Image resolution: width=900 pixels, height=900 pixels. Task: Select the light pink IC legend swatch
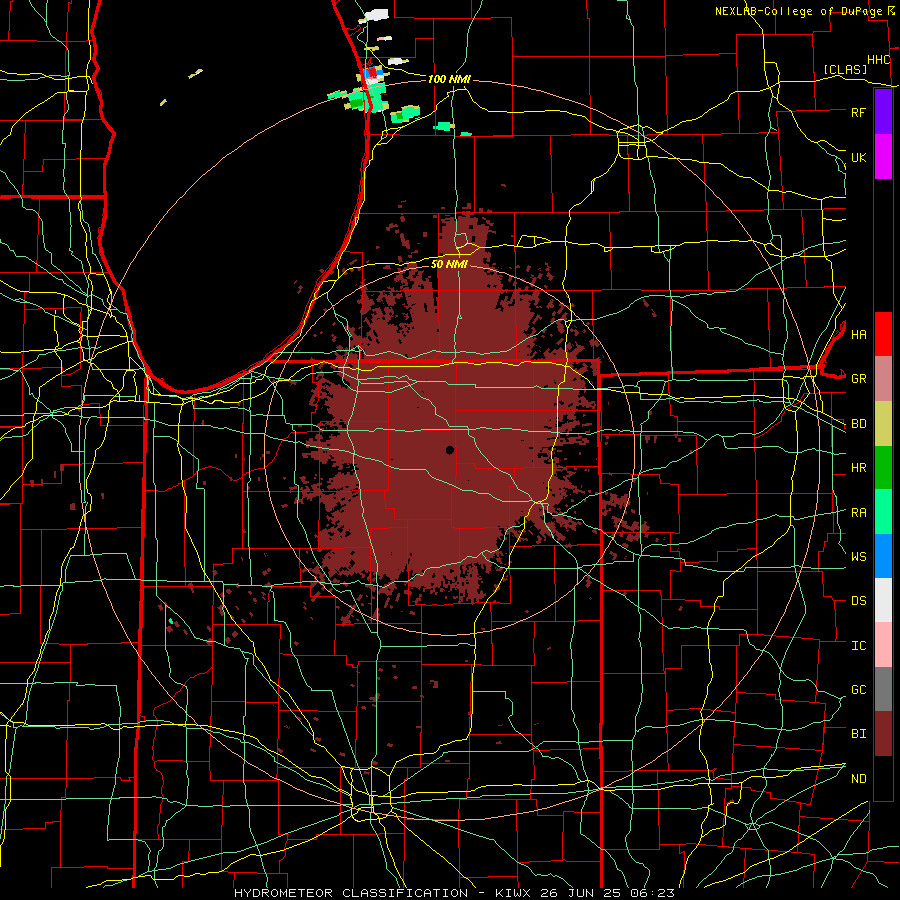click(x=883, y=645)
